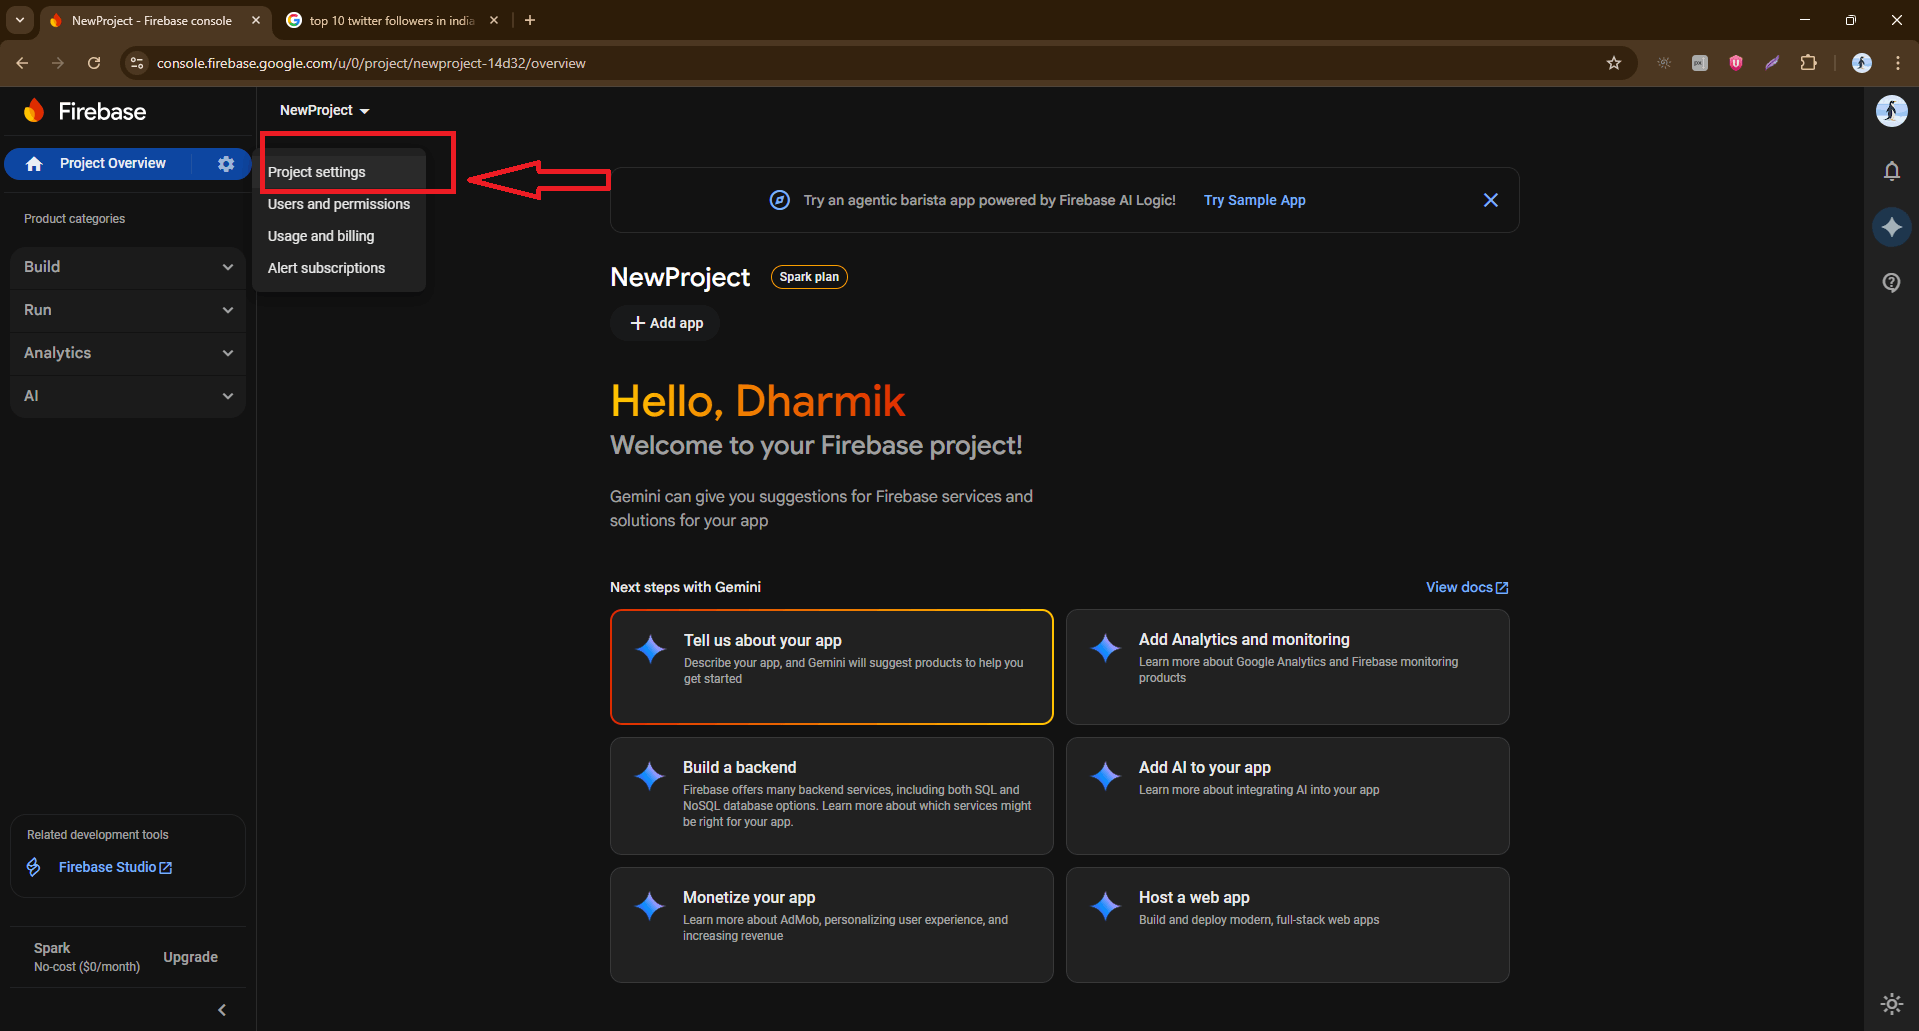Select Users and permissions

(340, 204)
